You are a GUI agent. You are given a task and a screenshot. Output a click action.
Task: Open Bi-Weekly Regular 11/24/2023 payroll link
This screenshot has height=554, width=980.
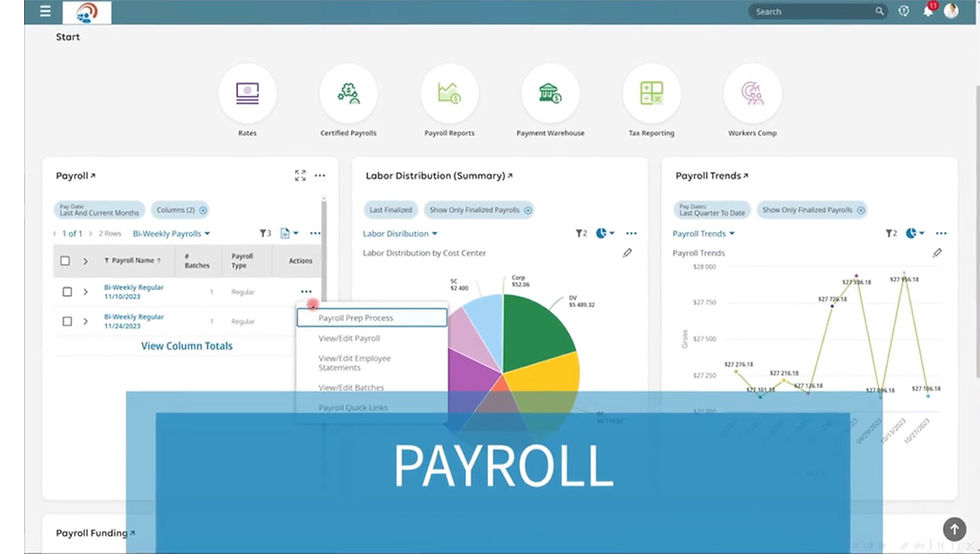pyautogui.click(x=134, y=321)
